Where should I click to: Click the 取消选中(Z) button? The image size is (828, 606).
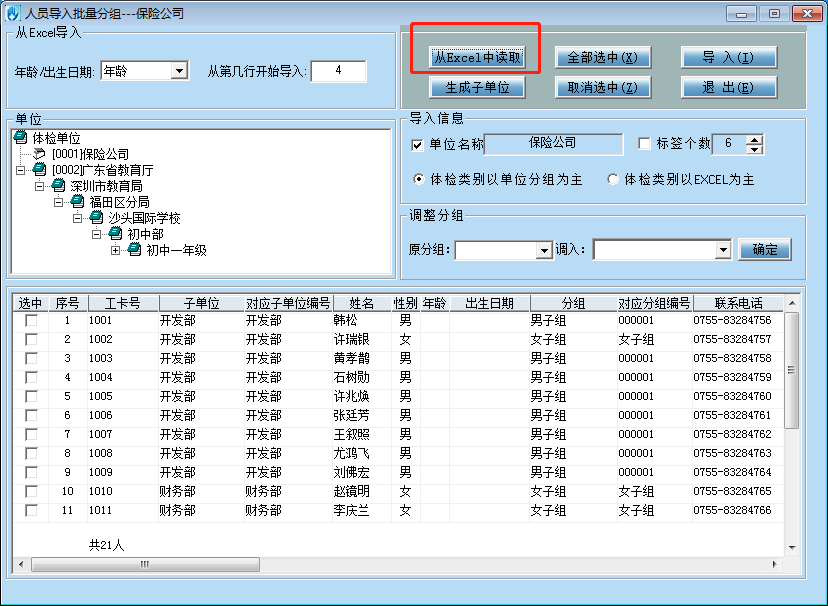[603, 87]
